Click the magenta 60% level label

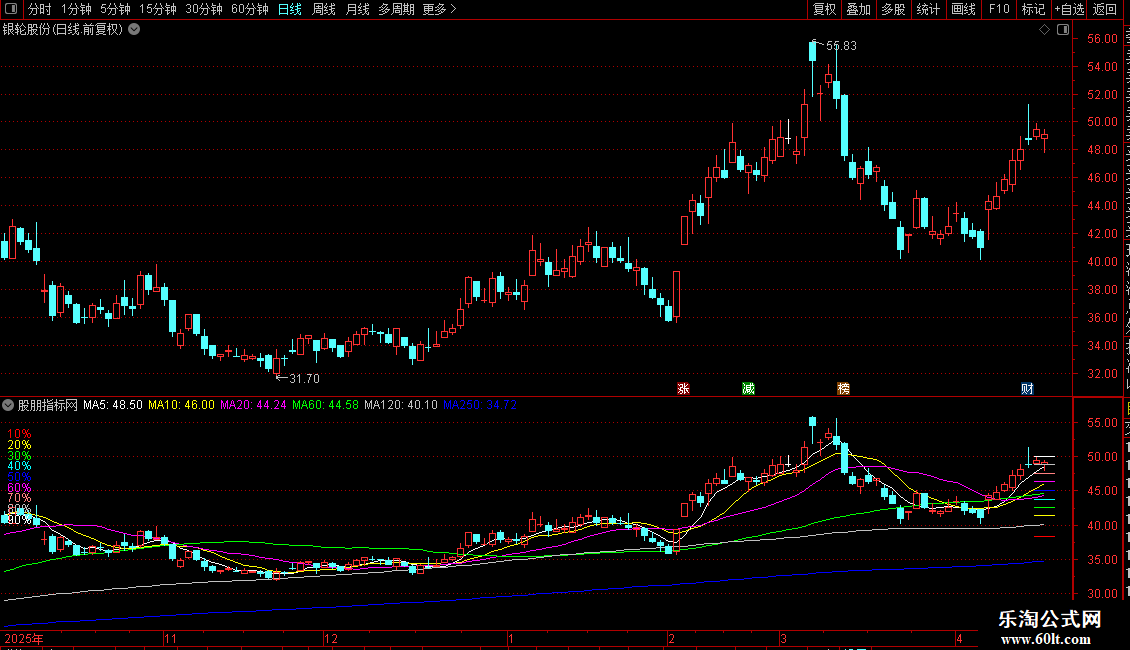coord(19,488)
